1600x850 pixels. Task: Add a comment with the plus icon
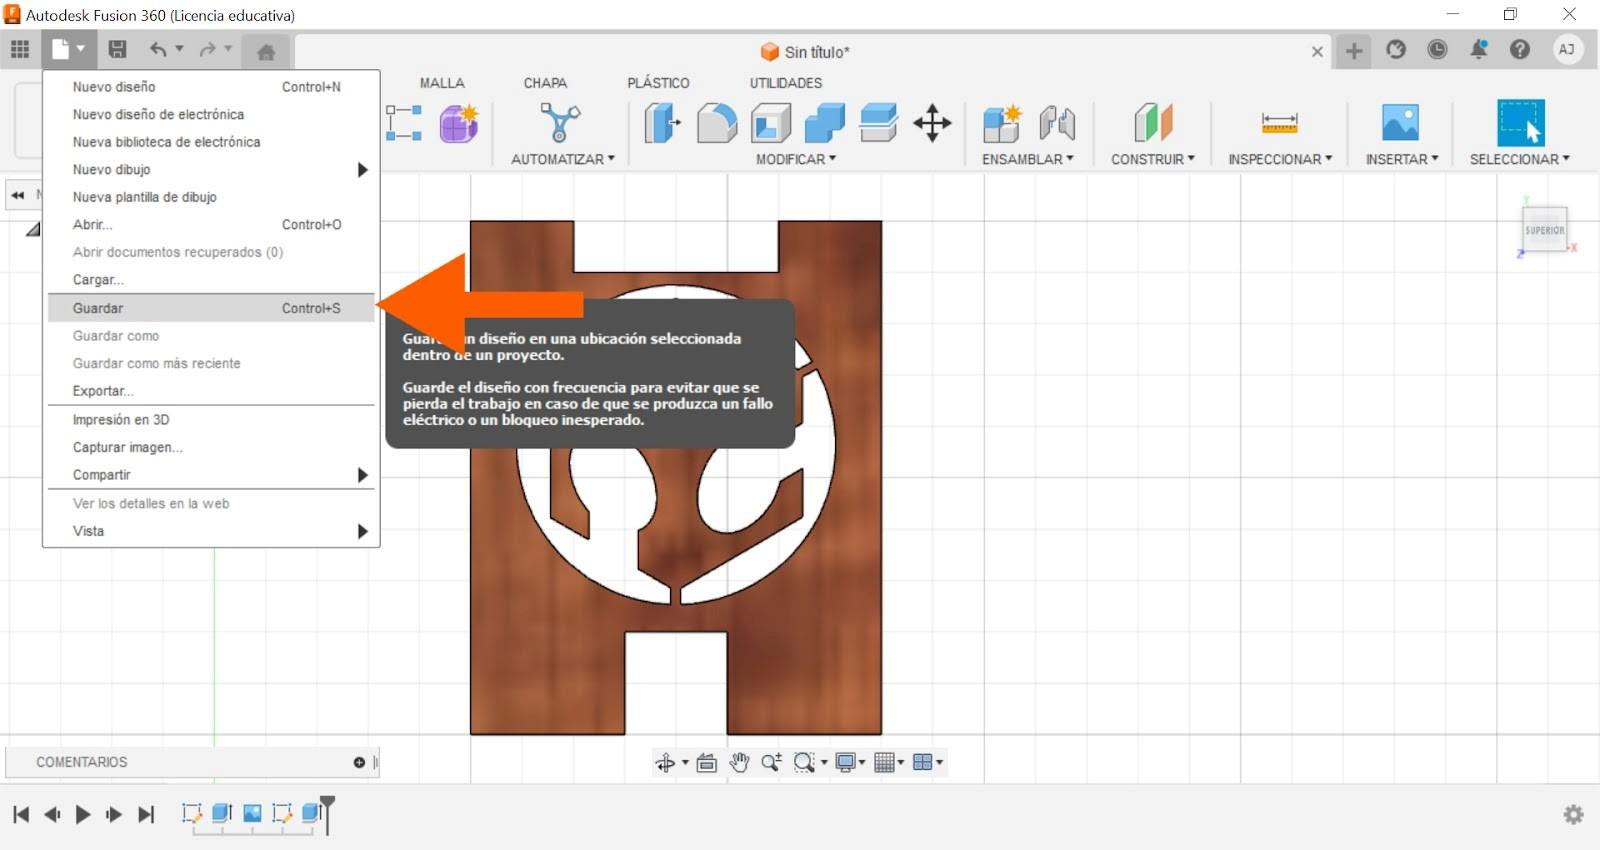pyautogui.click(x=359, y=762)
